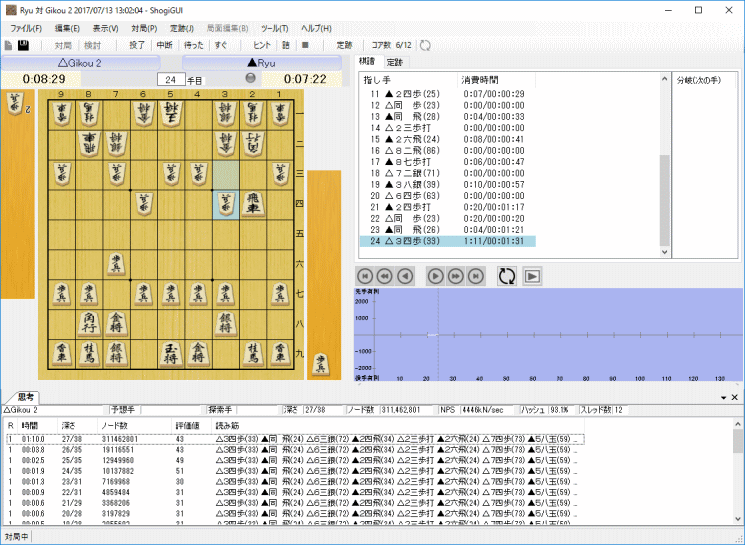Step back one move in playback controls
This screenshot has width=745, height=545.
405,276
